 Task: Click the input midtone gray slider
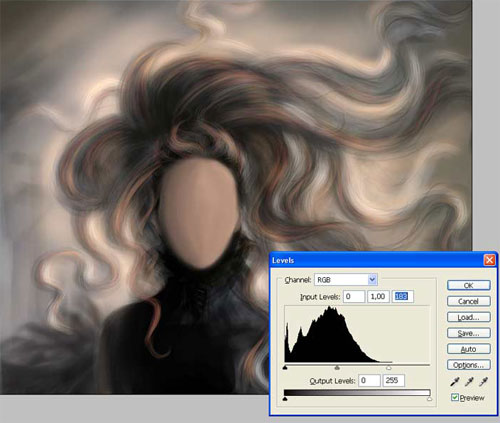[337, 368]
